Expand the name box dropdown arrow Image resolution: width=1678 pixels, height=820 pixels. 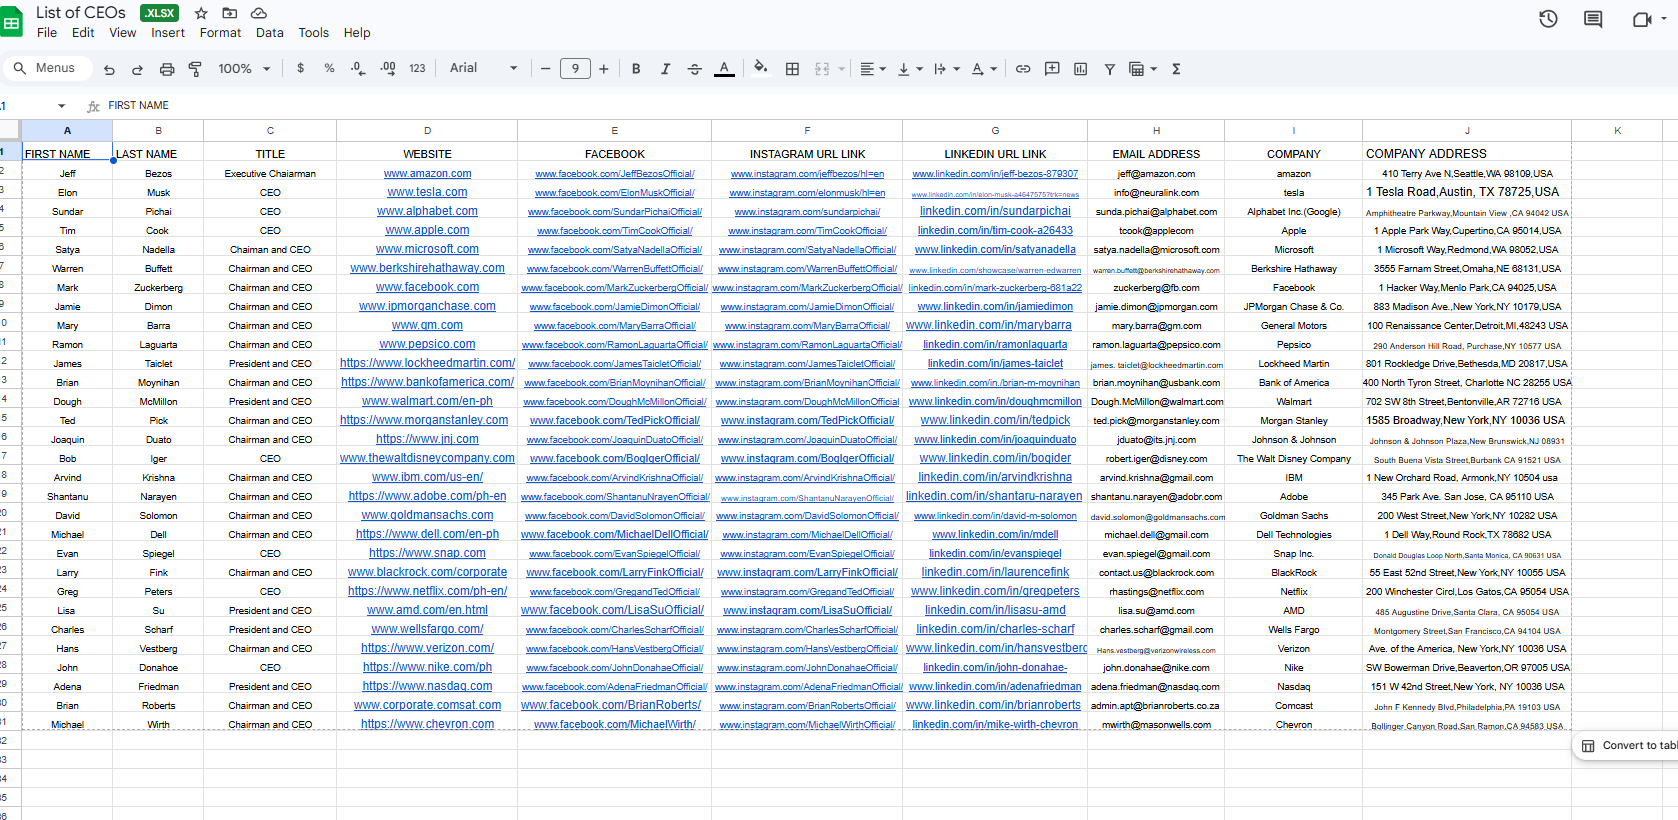61,106
